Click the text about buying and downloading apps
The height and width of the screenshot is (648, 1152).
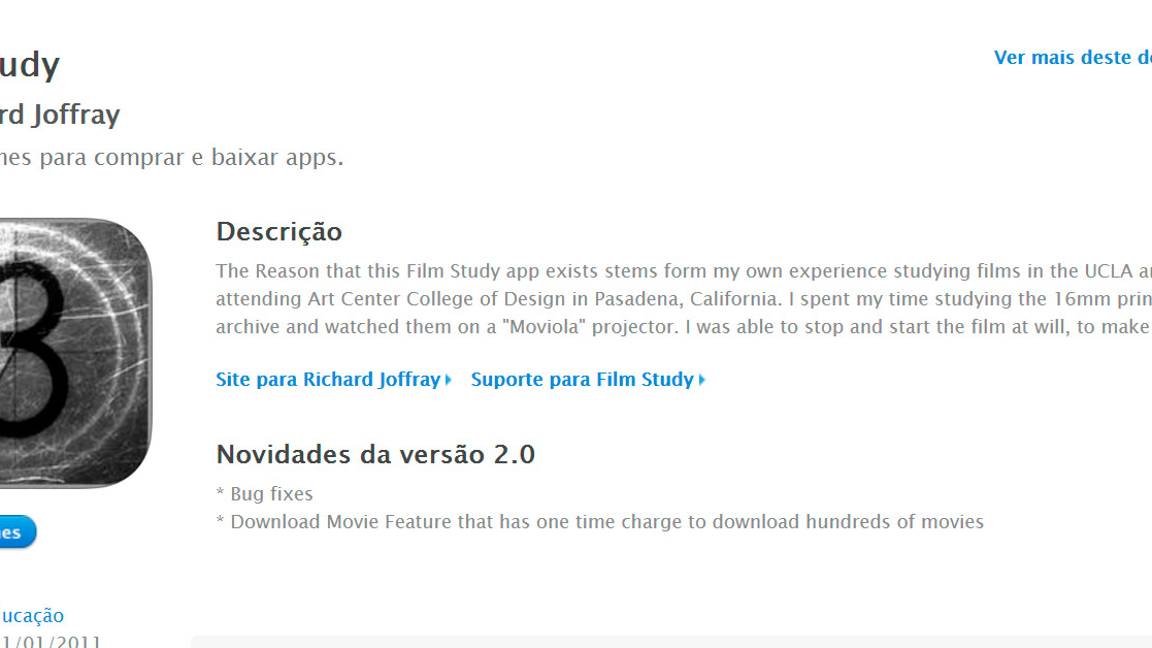170,158
